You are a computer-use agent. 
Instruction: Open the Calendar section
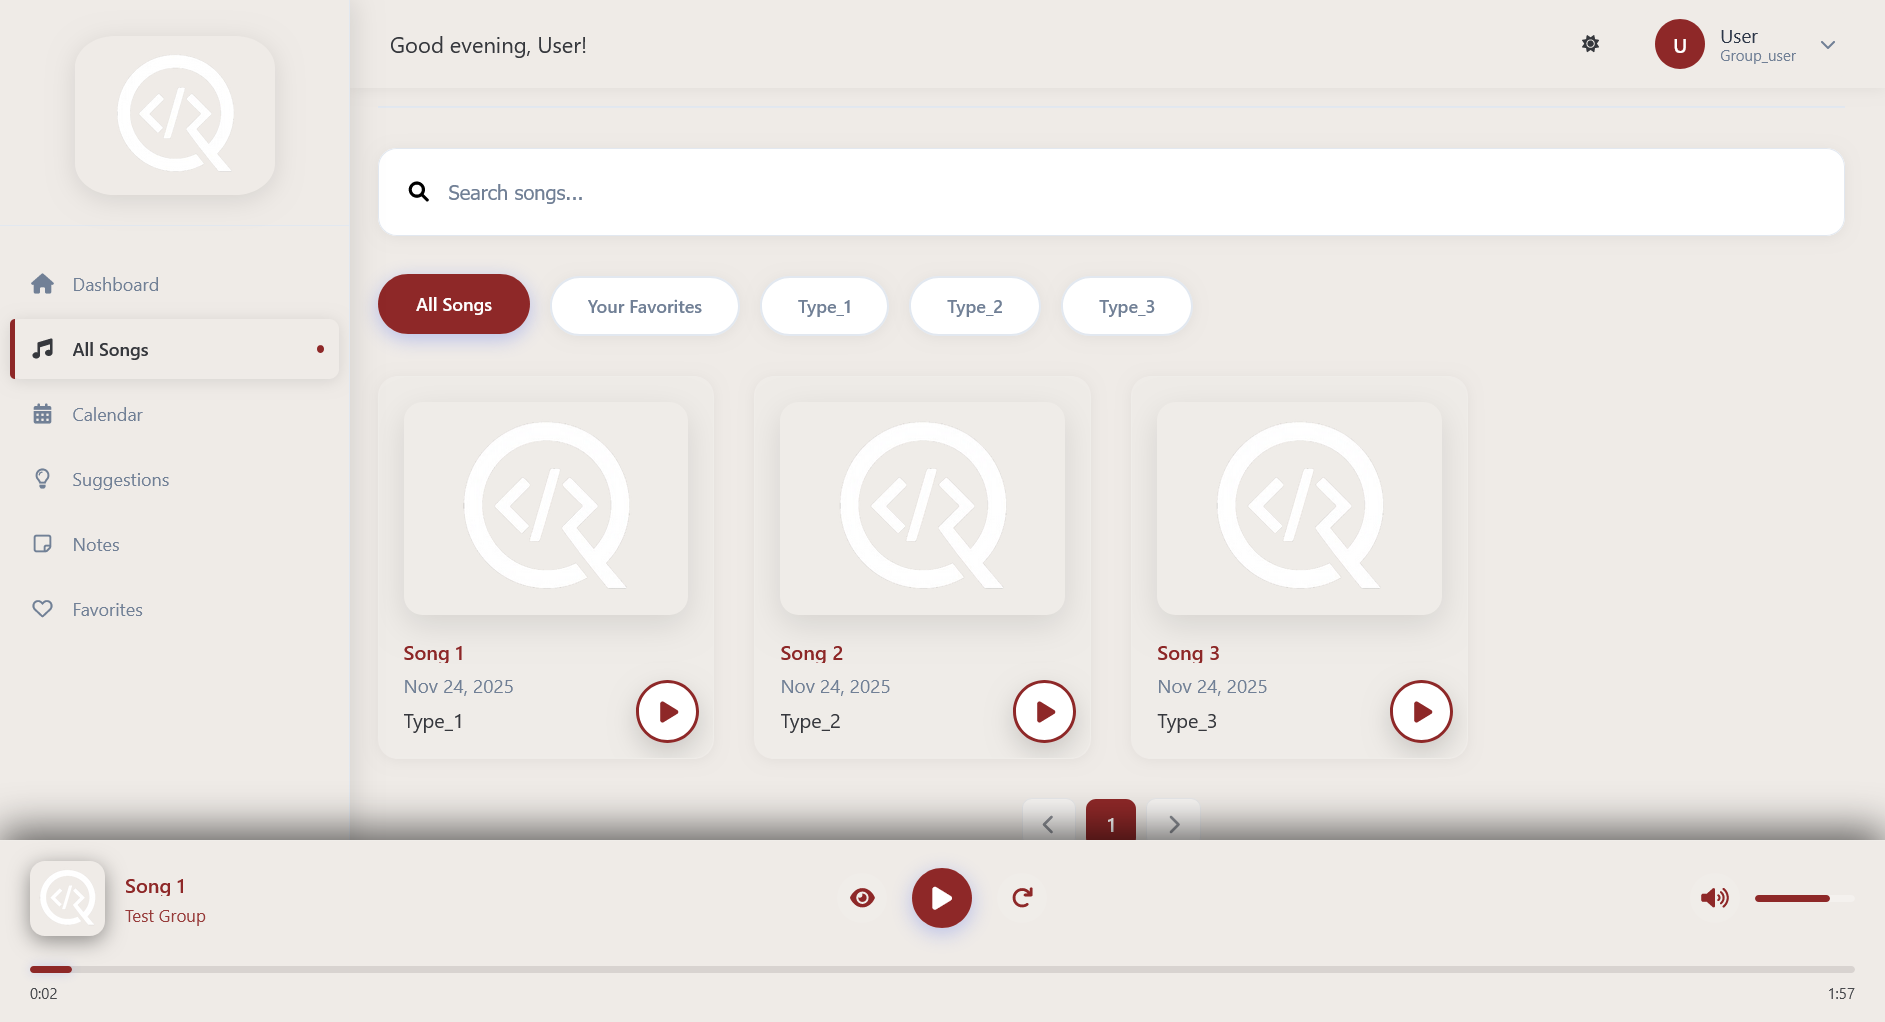(107, 414)
